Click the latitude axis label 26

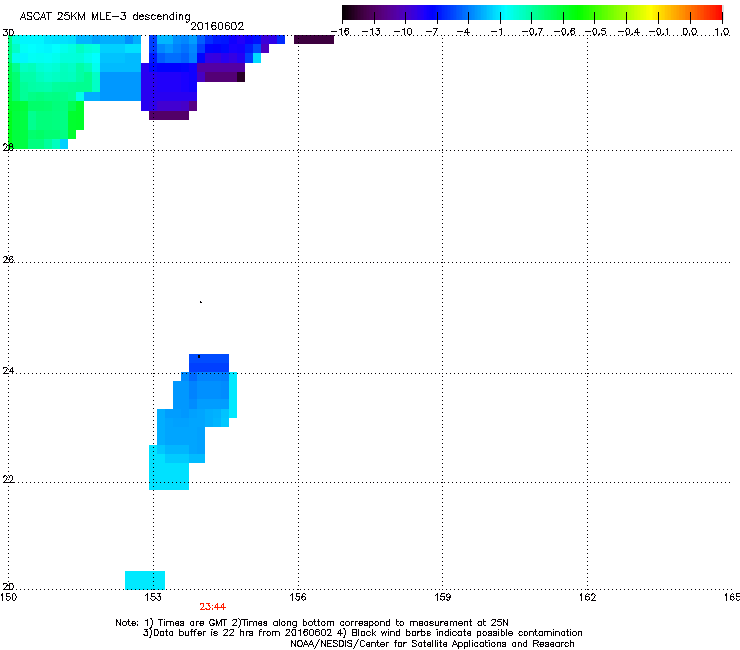[x=8, y=259]
